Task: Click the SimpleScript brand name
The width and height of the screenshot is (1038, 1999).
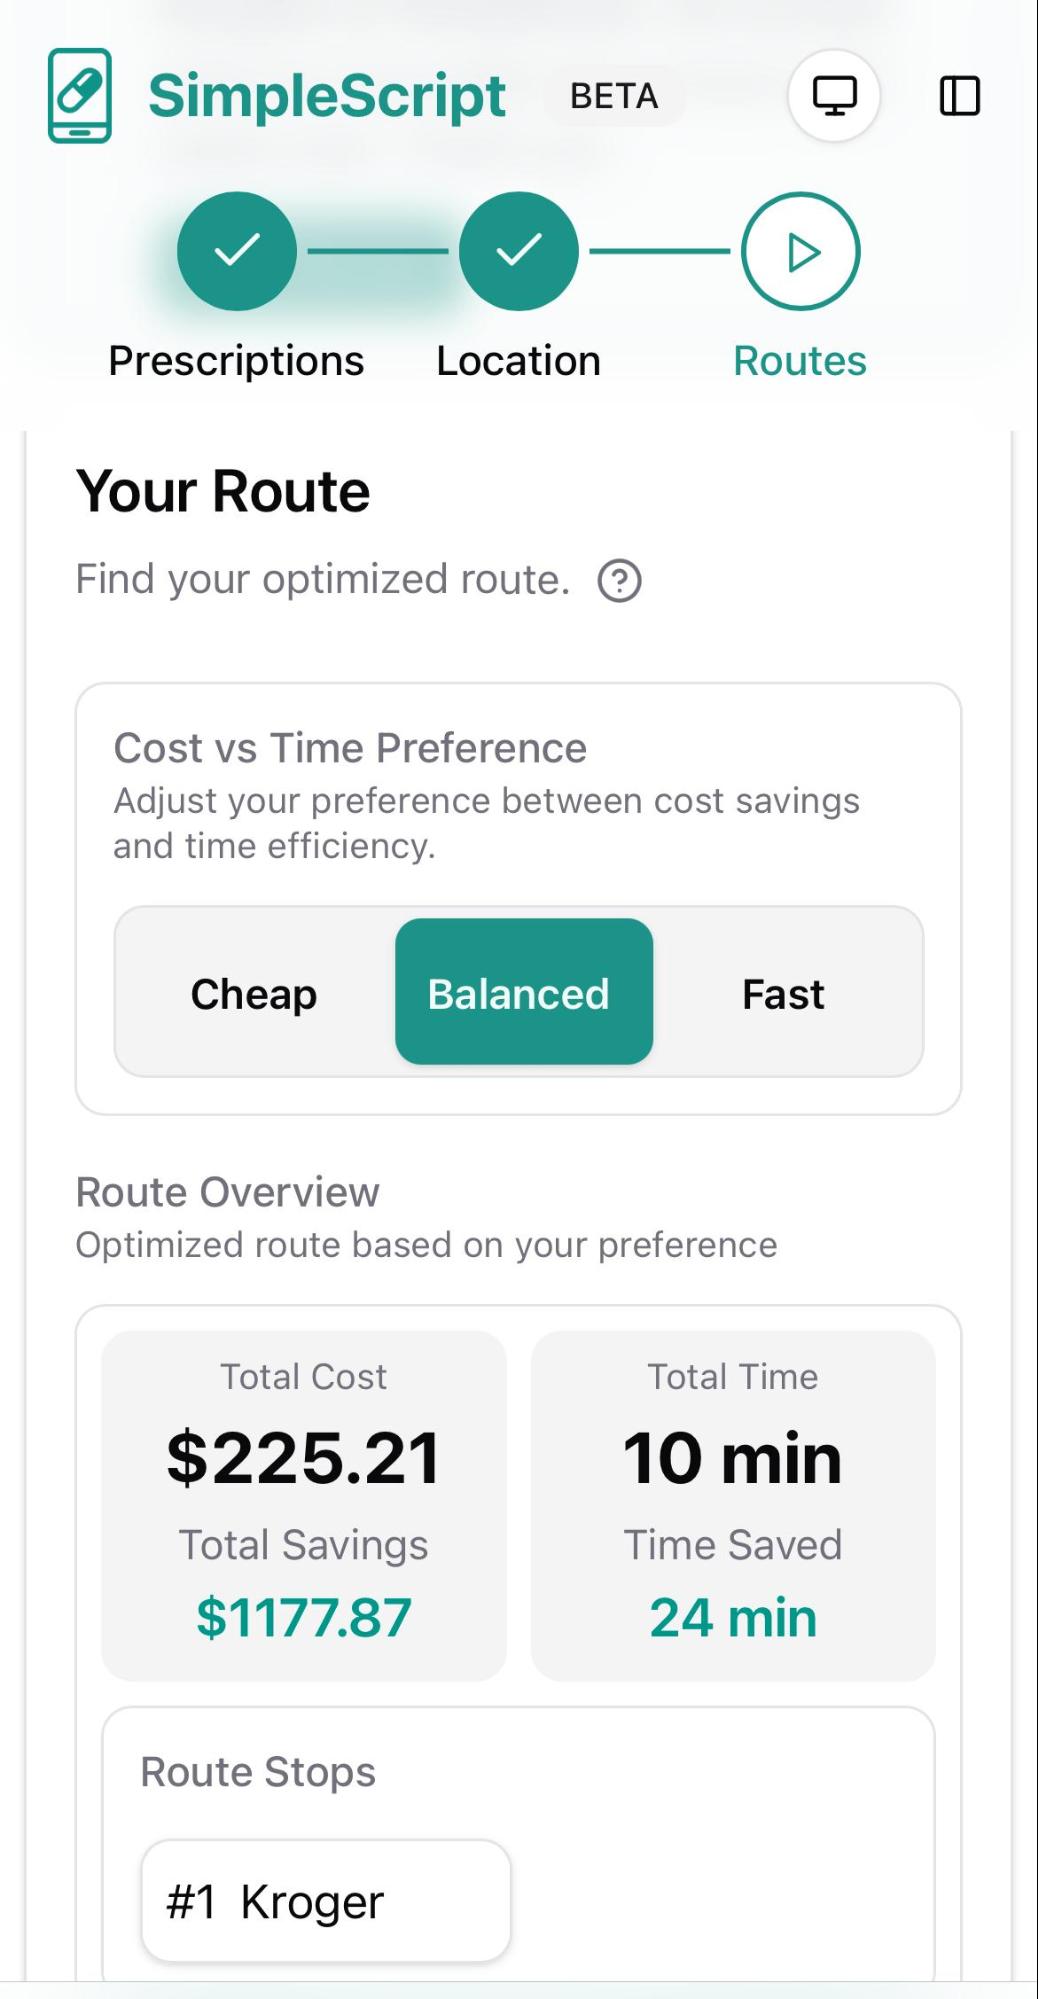Action: 327,96
